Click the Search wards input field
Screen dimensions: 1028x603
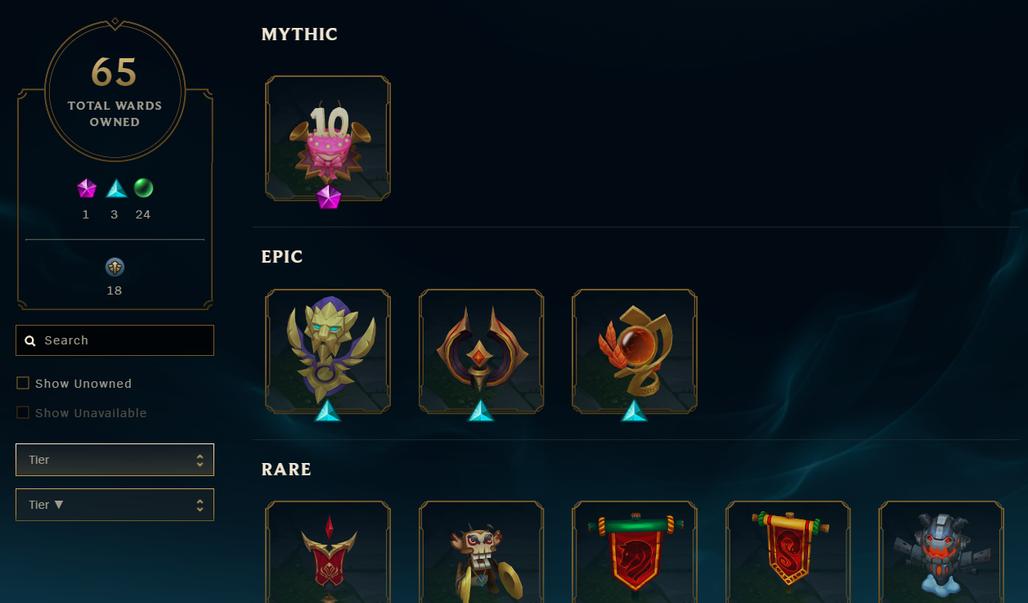115,340
